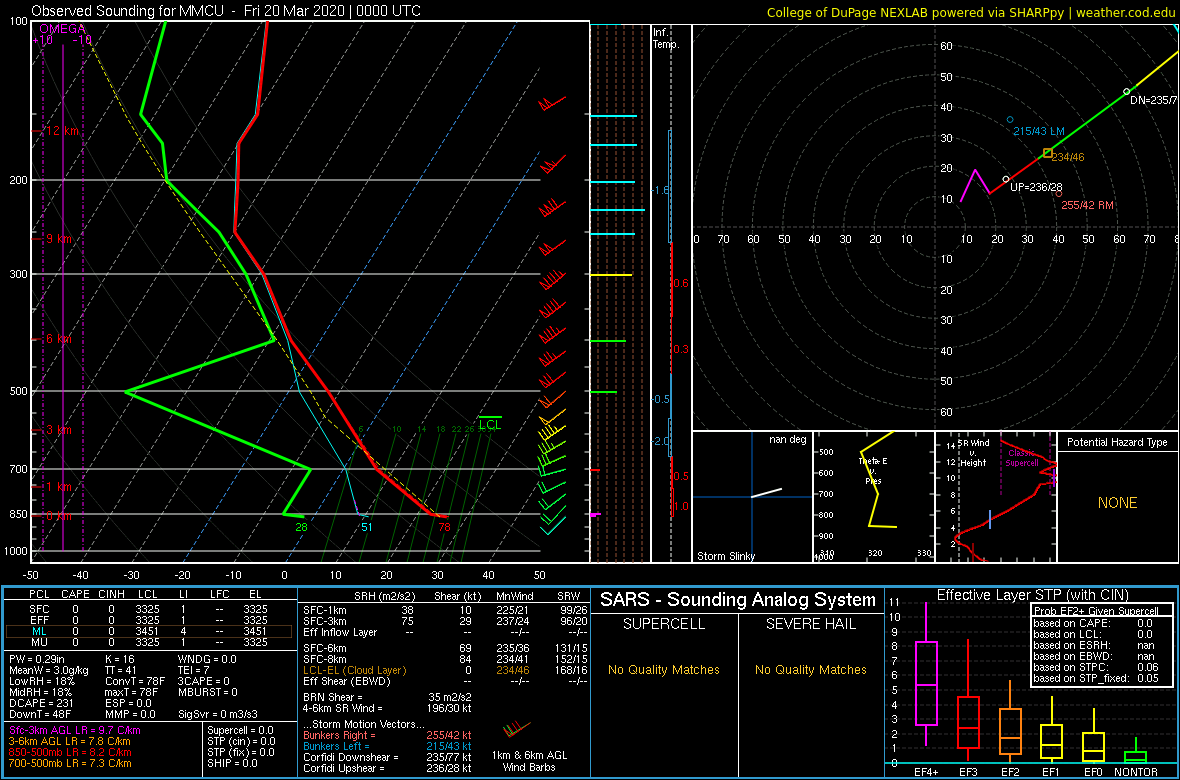Click the 'Storm Slinky' panel label
Viewport: 1180px width, 780px height.
pos(724,556)
